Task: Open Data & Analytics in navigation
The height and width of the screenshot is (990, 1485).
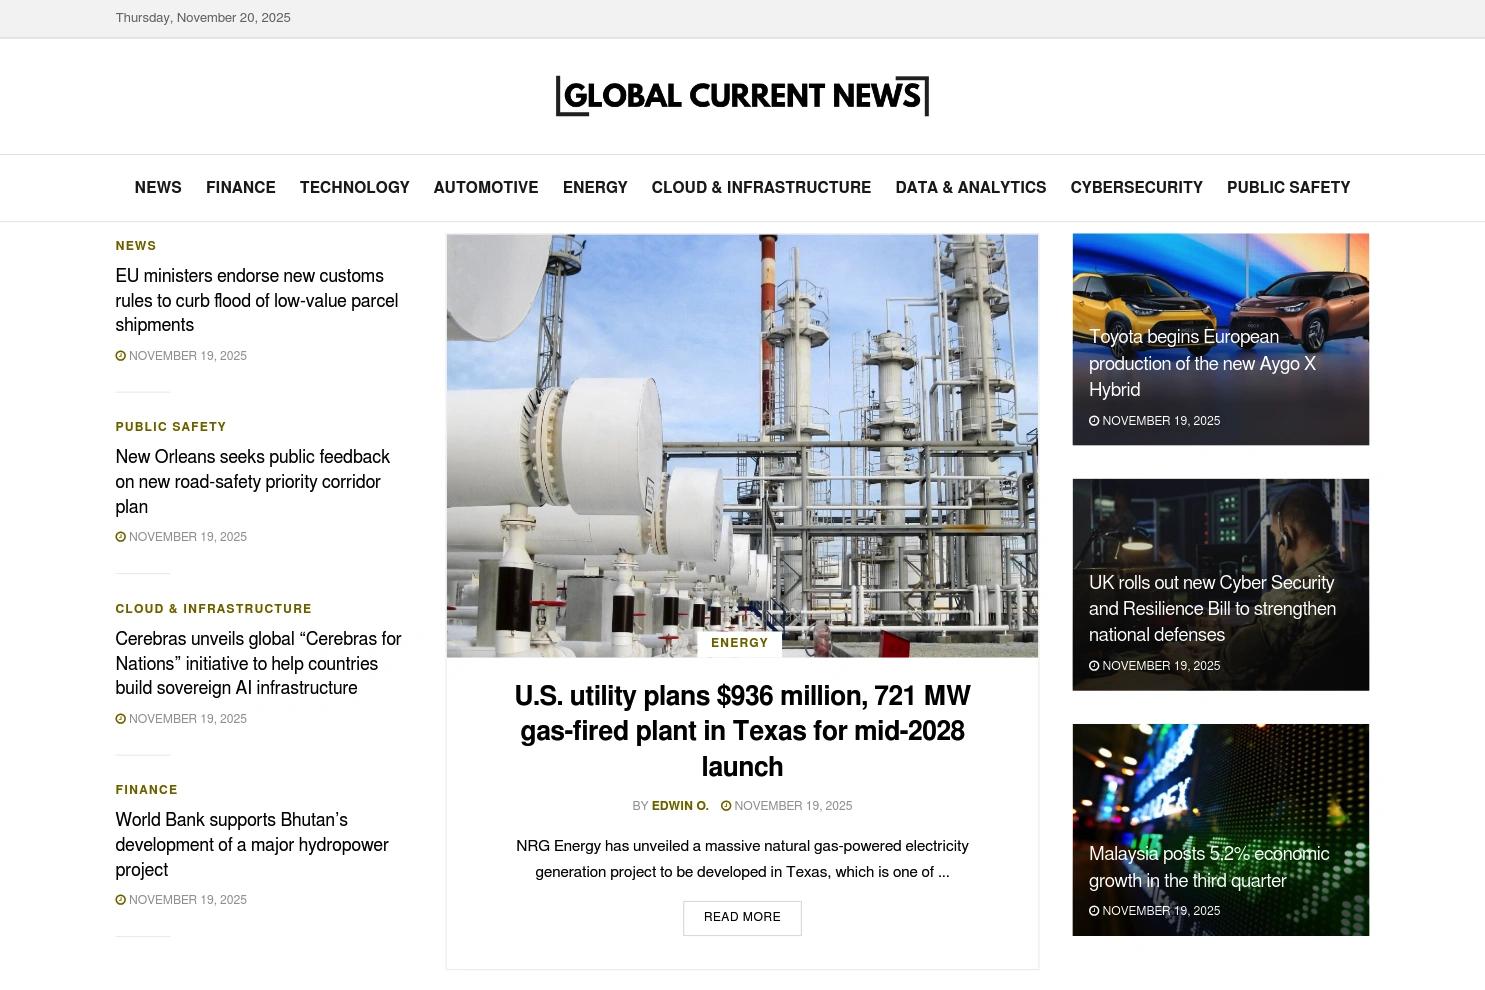Action: pyautogui.click(x=971, y=188)
